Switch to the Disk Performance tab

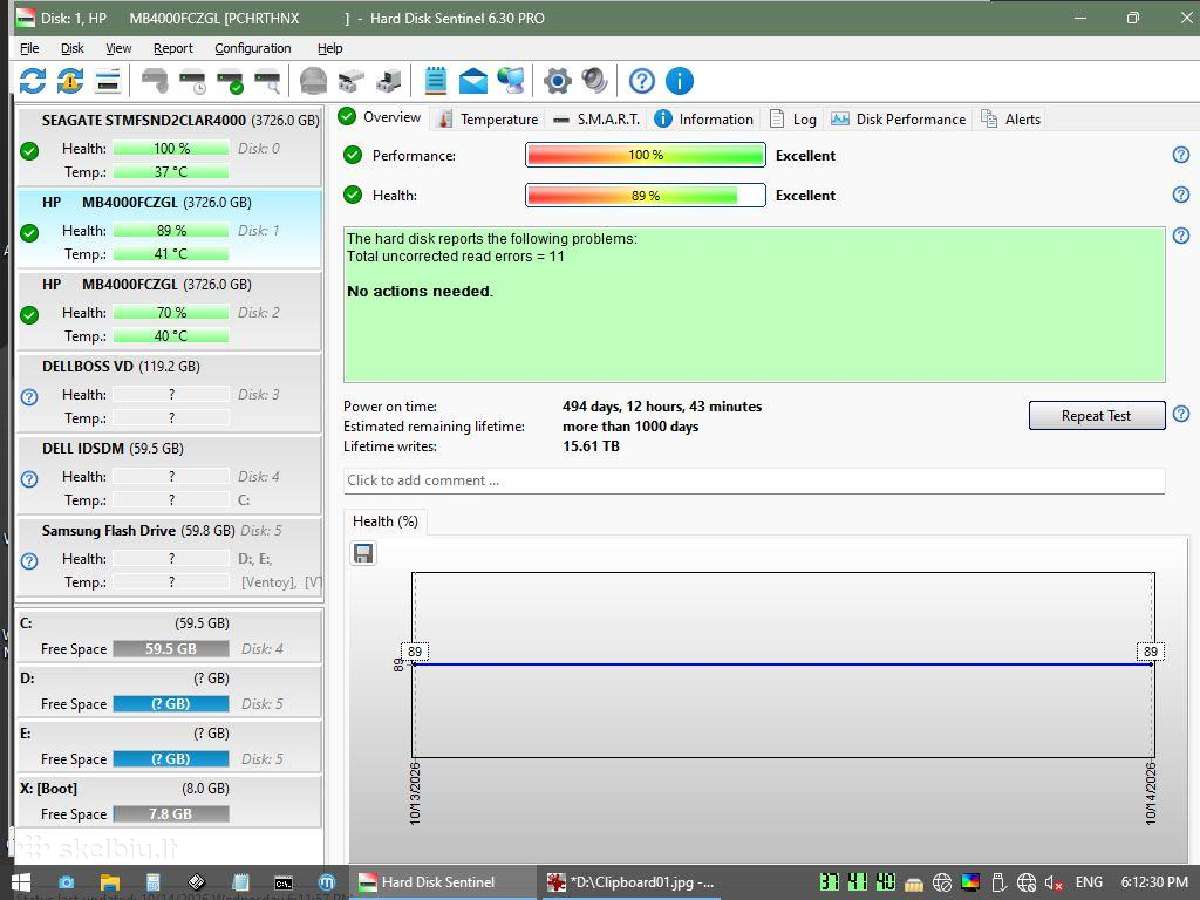coord(899,119)
